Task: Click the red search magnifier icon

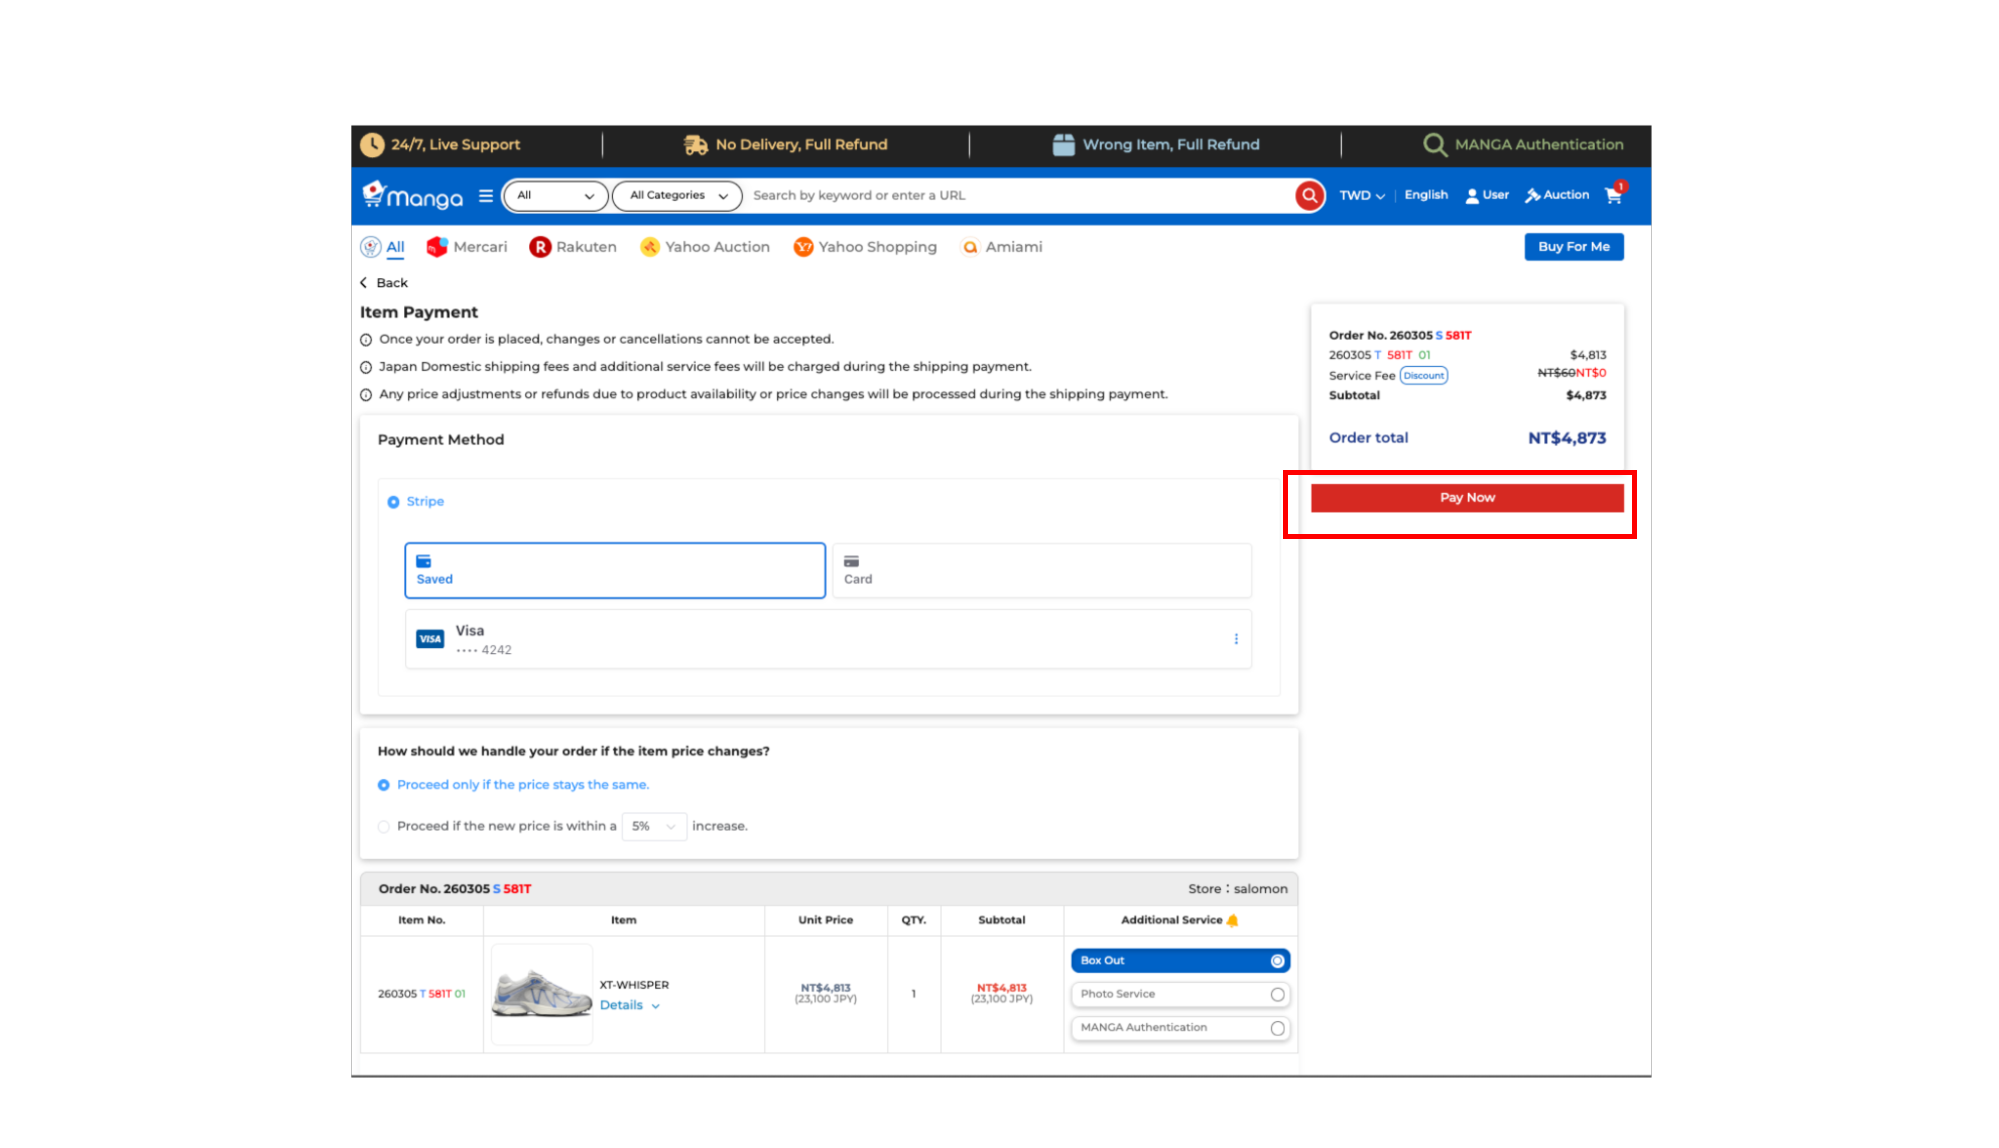Action: click(x=1309, y=196)
